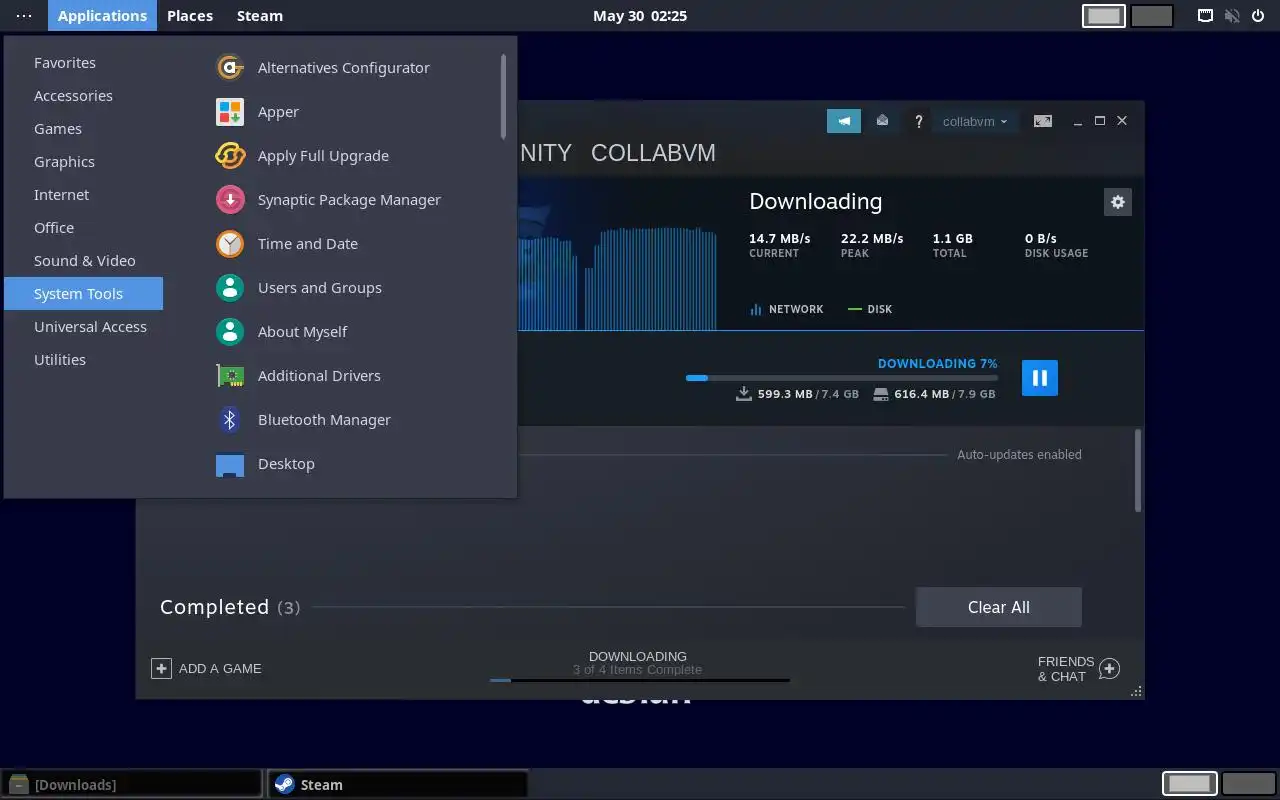Image resolution: width=1280 pixels, height=800 pixels.
Task: Open Additional Drivers card icon
Action: tap(230, 376)
